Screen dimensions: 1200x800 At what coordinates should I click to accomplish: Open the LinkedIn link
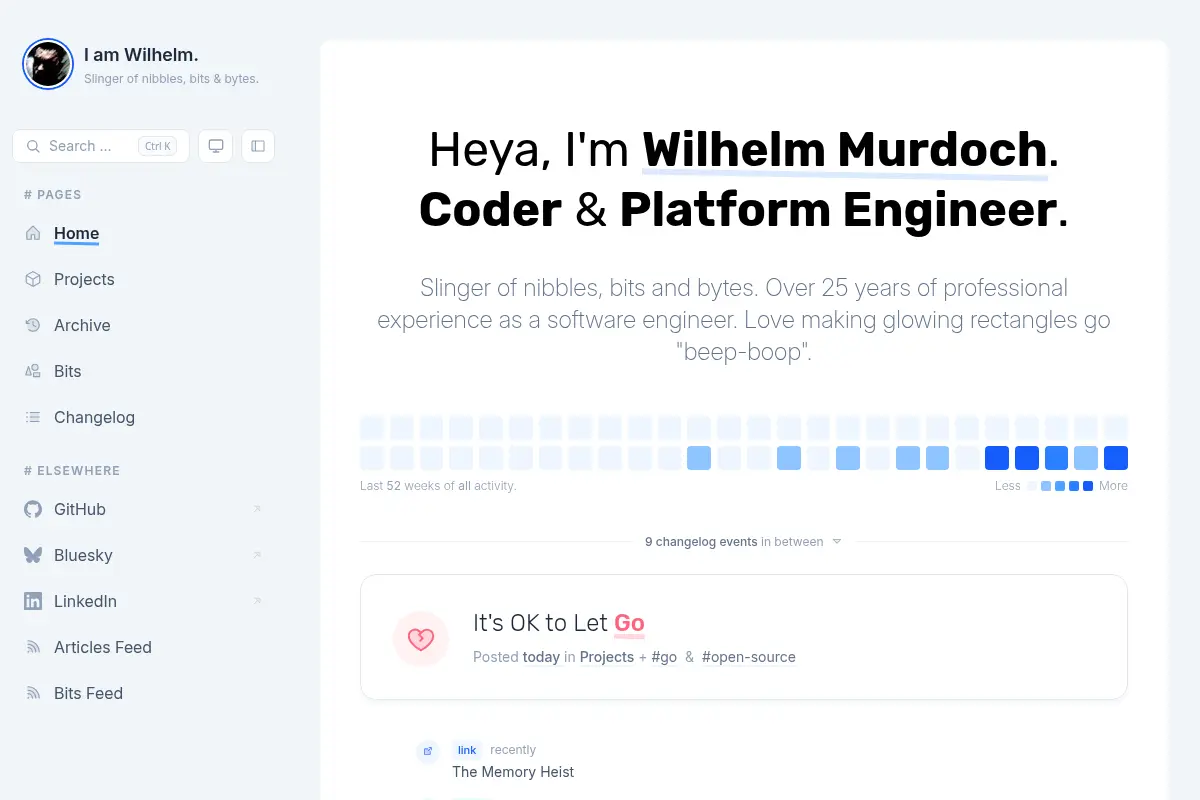pos(85,601)
